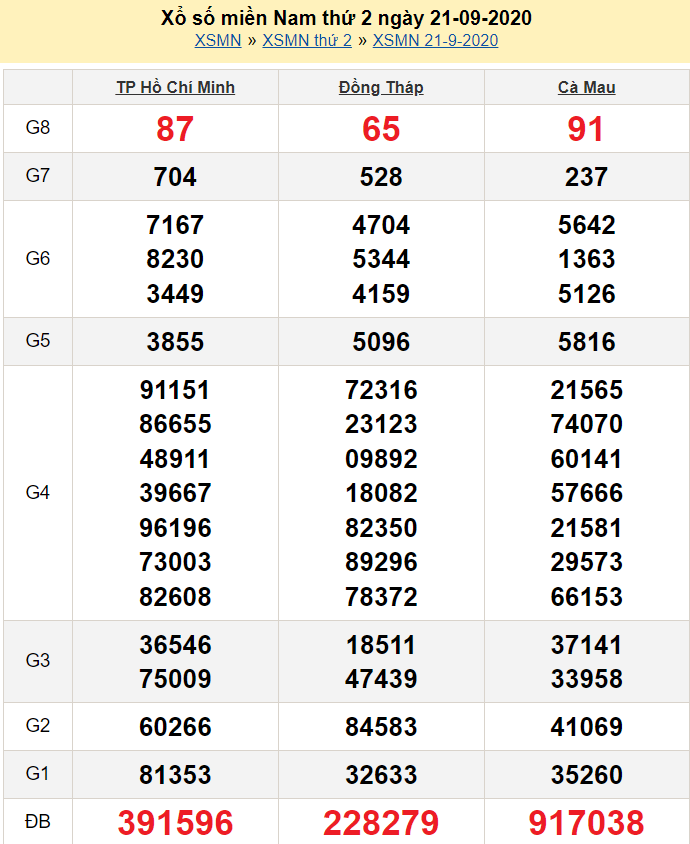The width and height of the screenshot is (690, 844).
Task: Select the red G8 number 87
Action: tap(175, 129)
